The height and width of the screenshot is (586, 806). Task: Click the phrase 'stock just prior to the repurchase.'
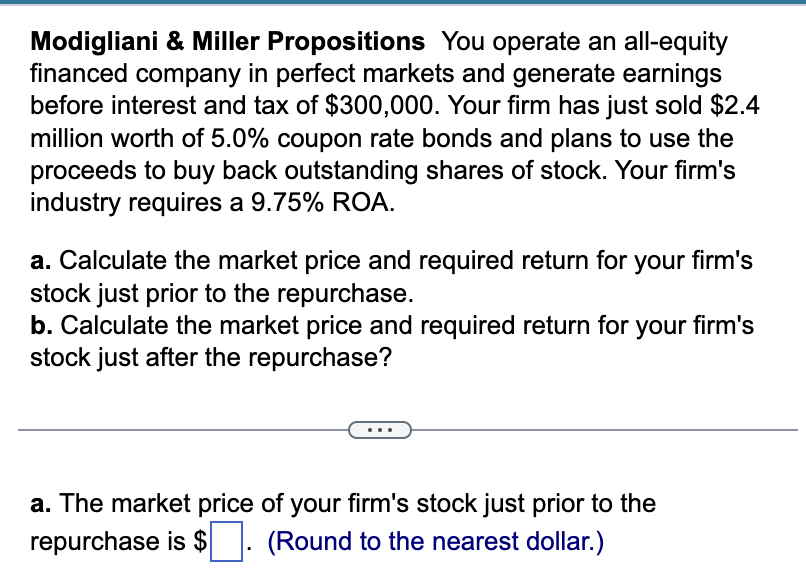[222, 294]
